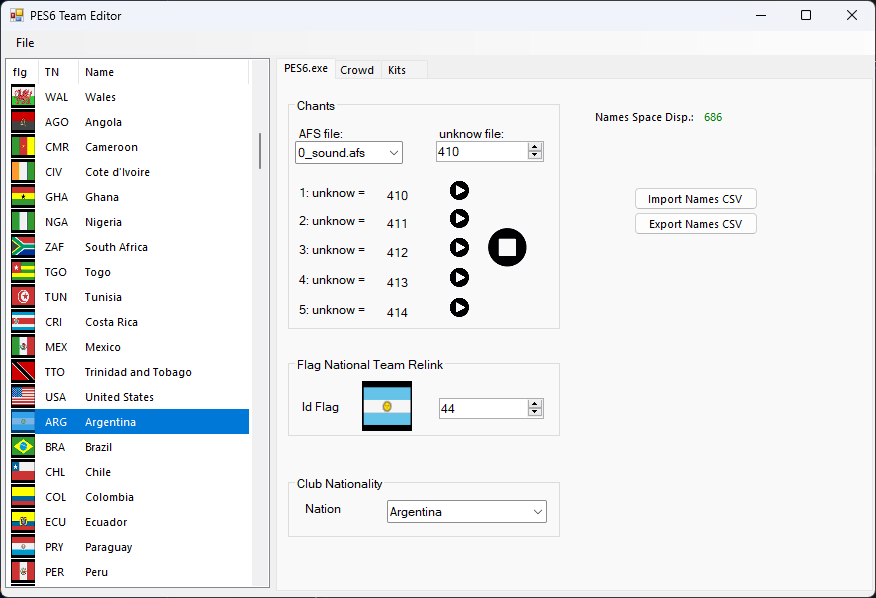
Task: Select the United States team name
Action: pos(119,397)
